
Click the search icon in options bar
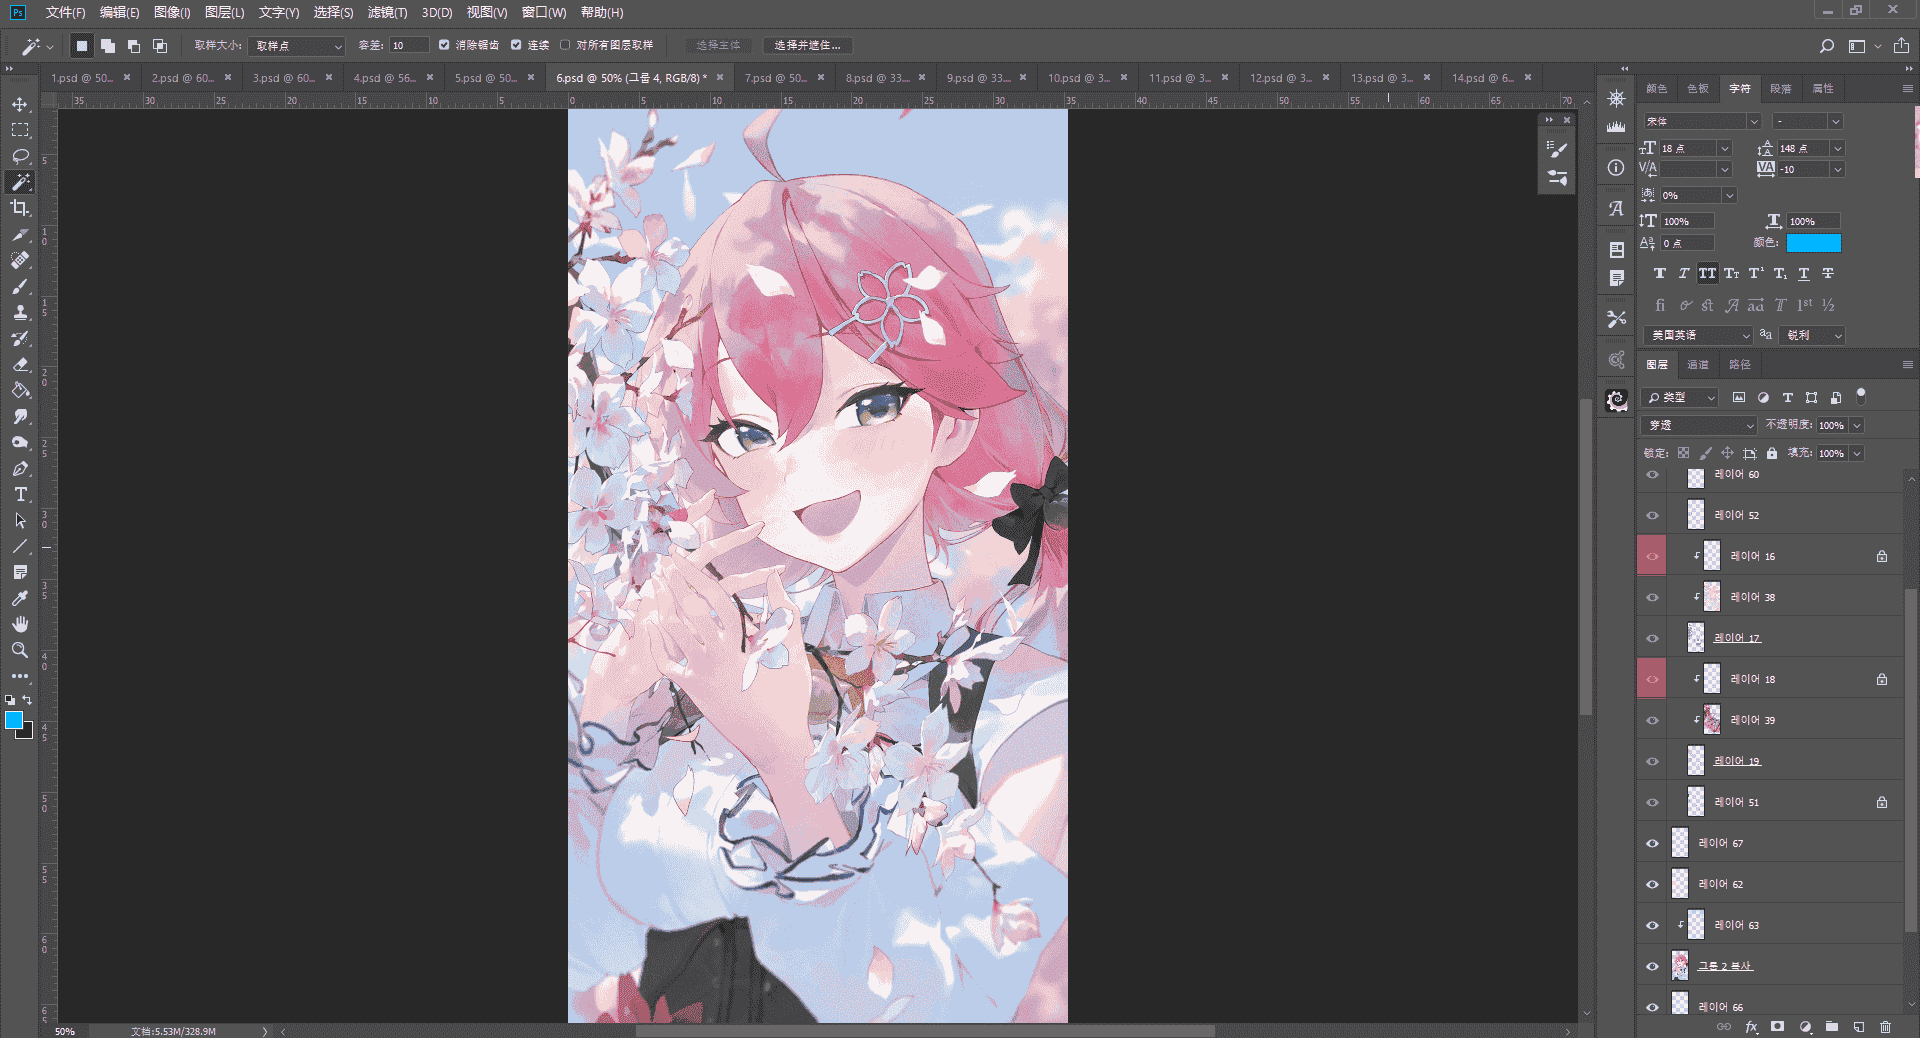pos(1827,46)
